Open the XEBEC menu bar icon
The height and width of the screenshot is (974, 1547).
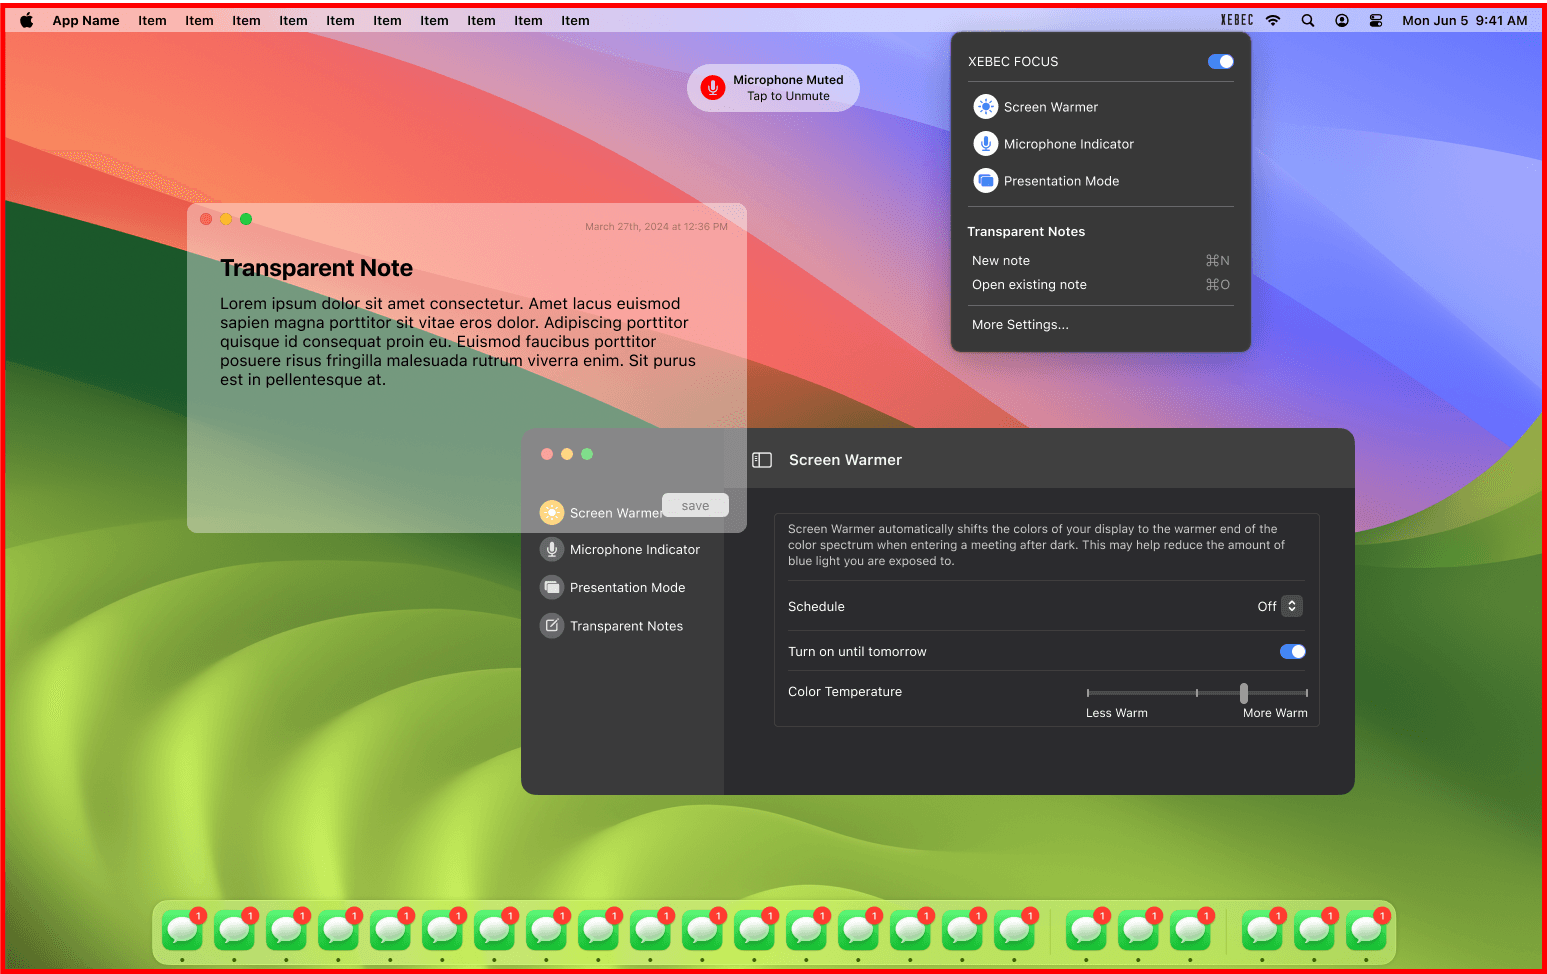[1237, 20]
